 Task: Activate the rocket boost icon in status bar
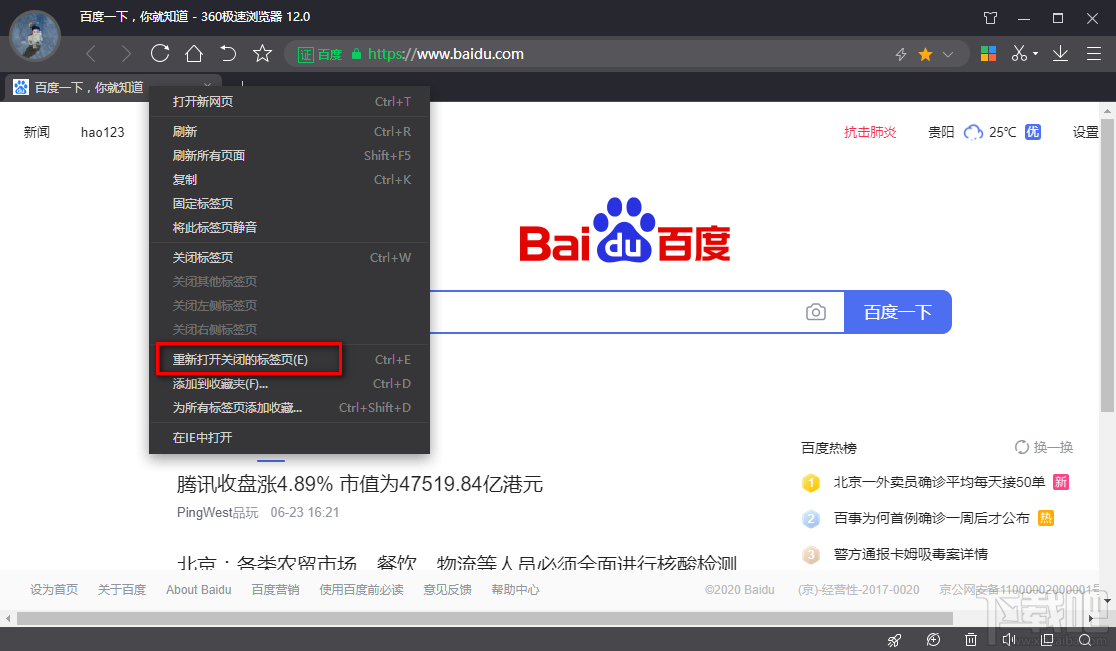(895, 640)
